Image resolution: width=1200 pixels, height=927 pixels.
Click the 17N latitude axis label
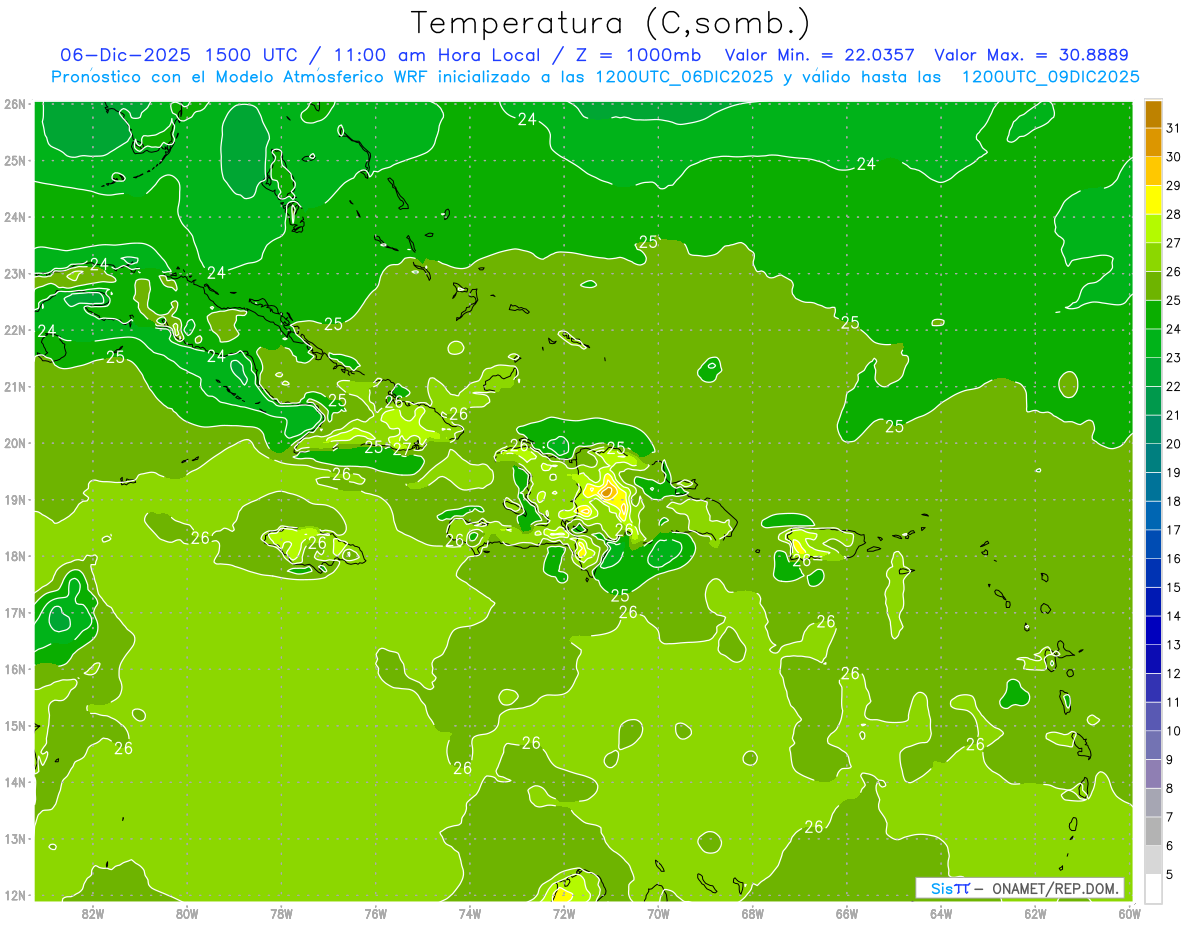tap(14, 613)
